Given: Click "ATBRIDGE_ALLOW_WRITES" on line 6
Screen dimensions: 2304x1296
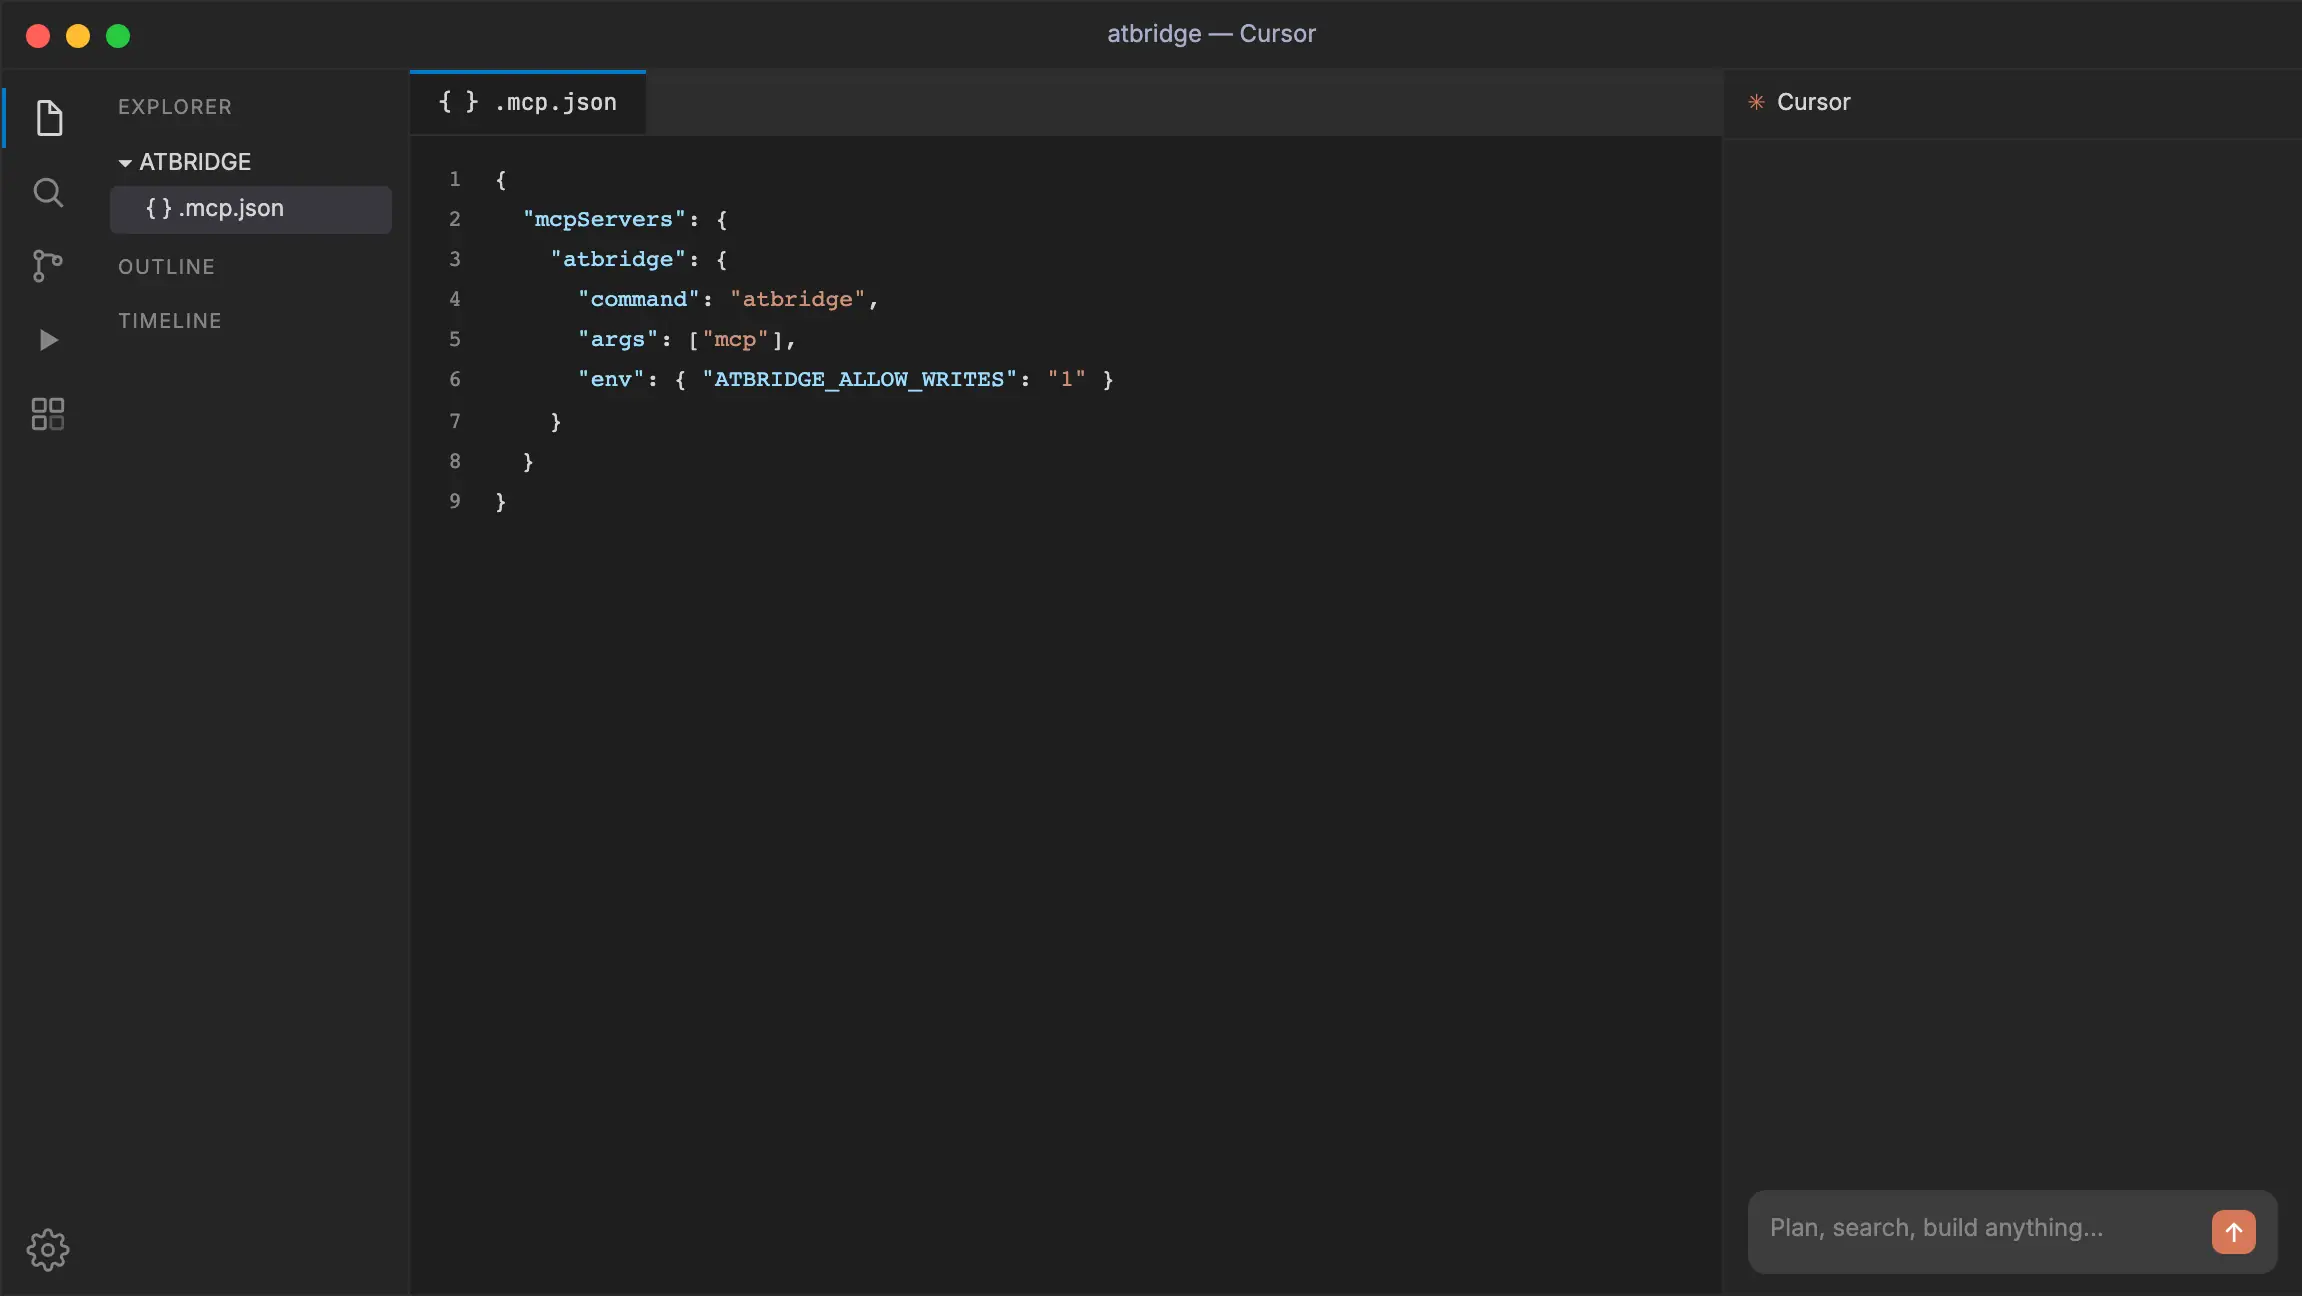Looking at the screenshot, I should [859, 380].
